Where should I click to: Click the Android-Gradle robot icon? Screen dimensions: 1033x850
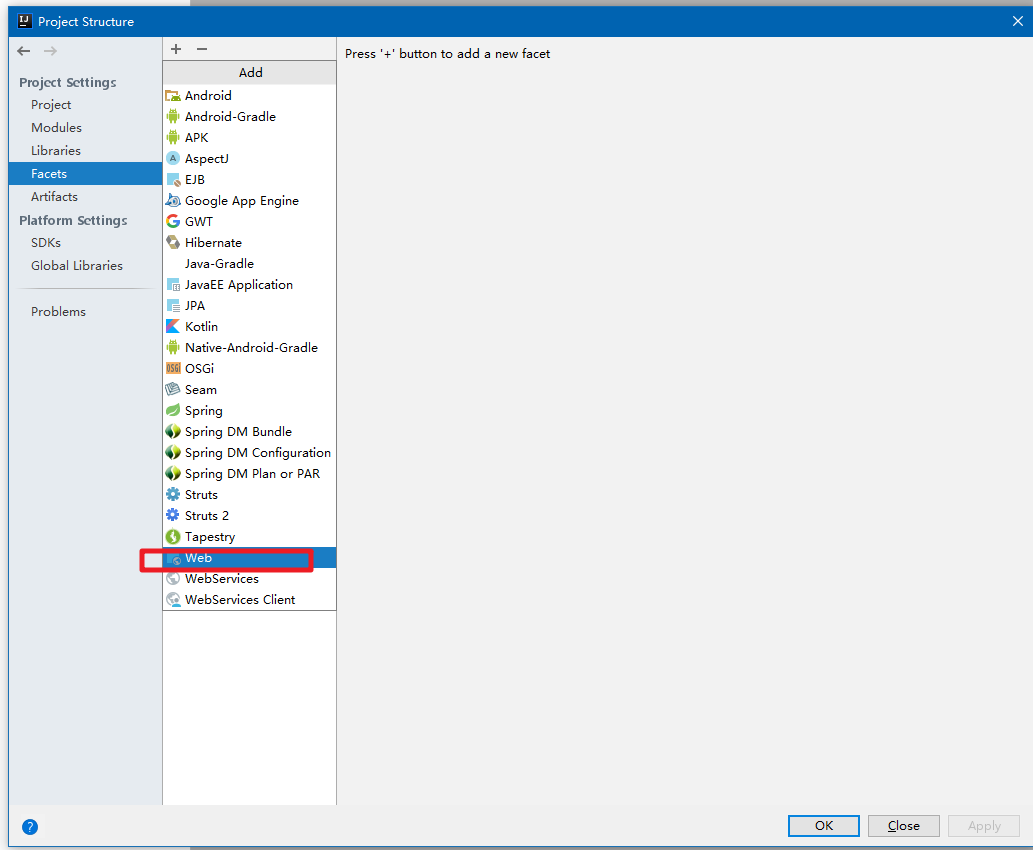click(173, 117)
